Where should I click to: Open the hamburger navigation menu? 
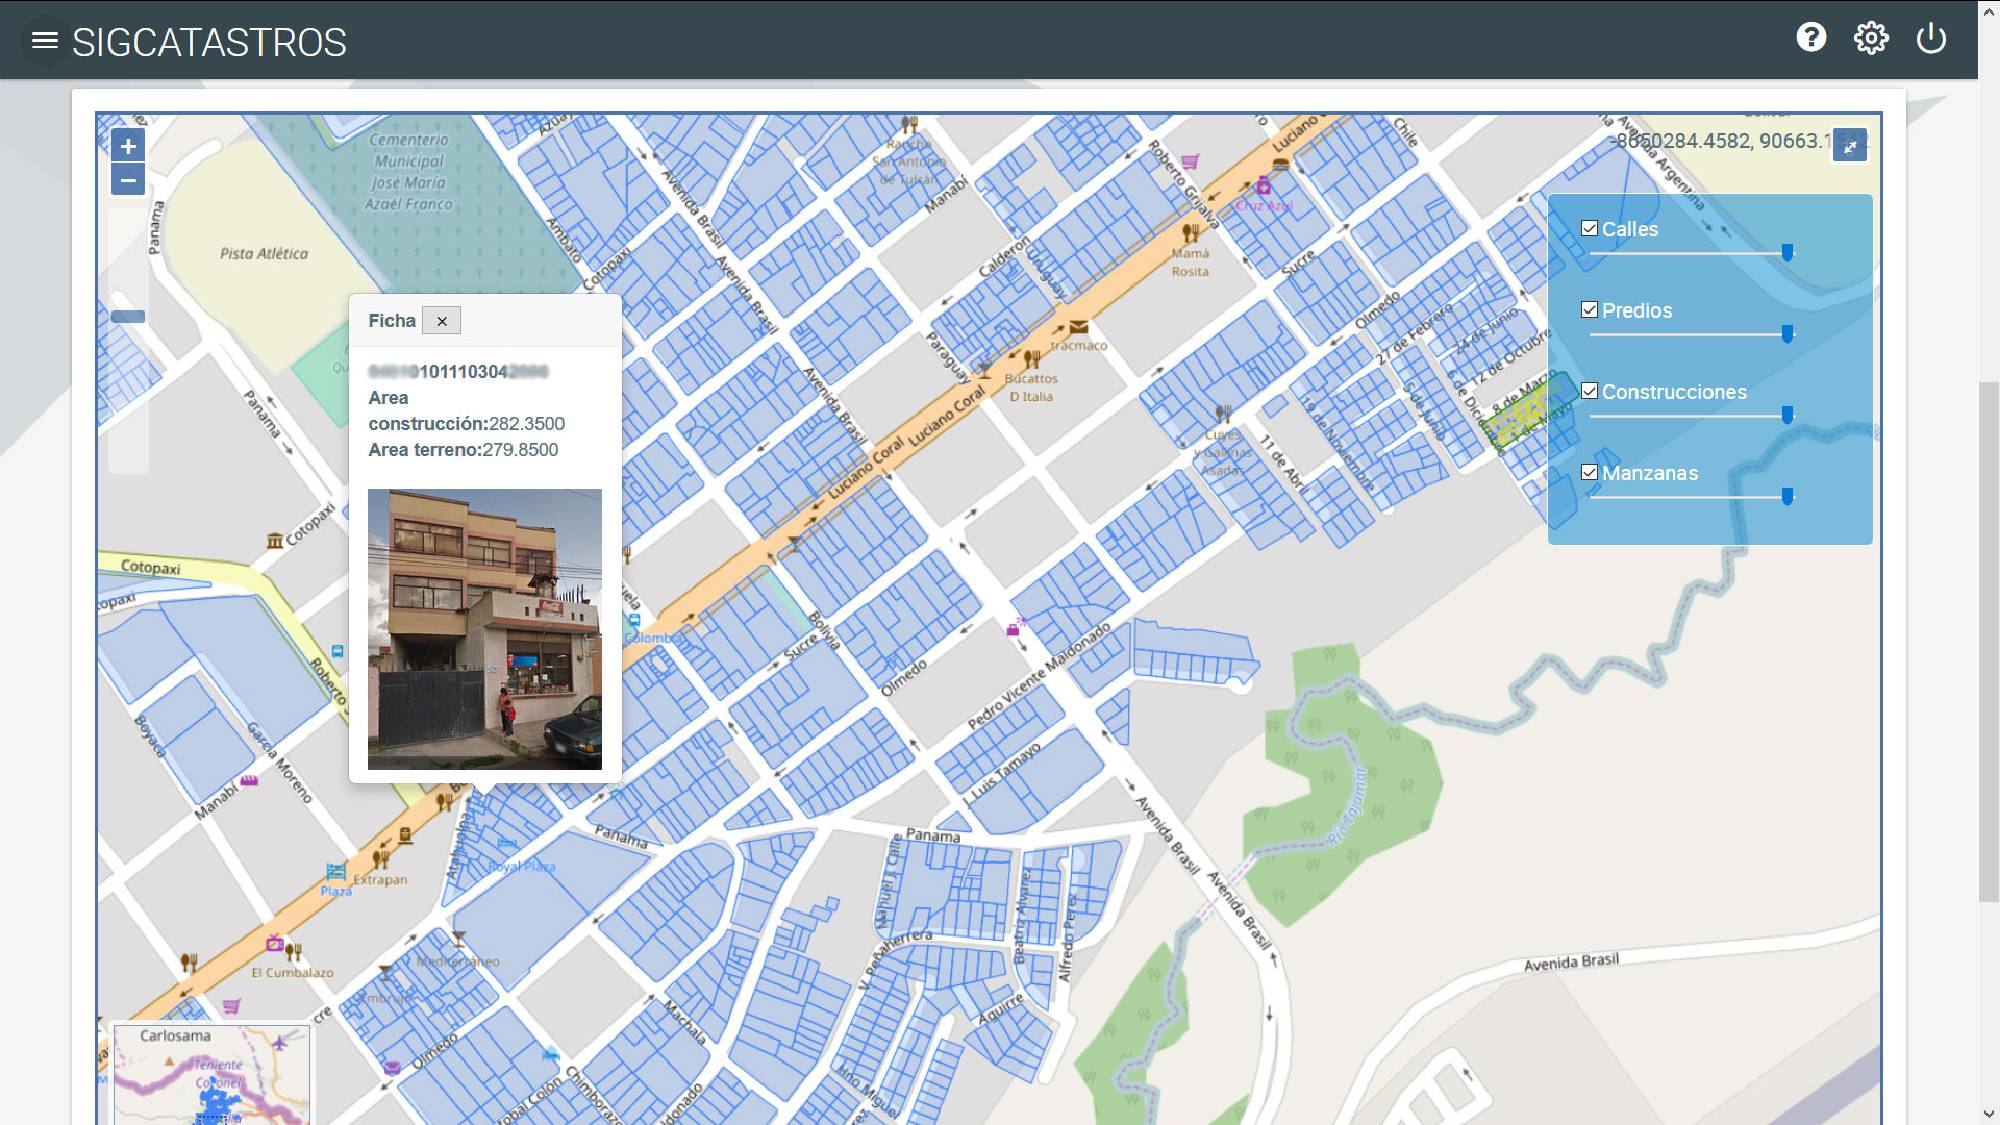[x=45, y=41]
